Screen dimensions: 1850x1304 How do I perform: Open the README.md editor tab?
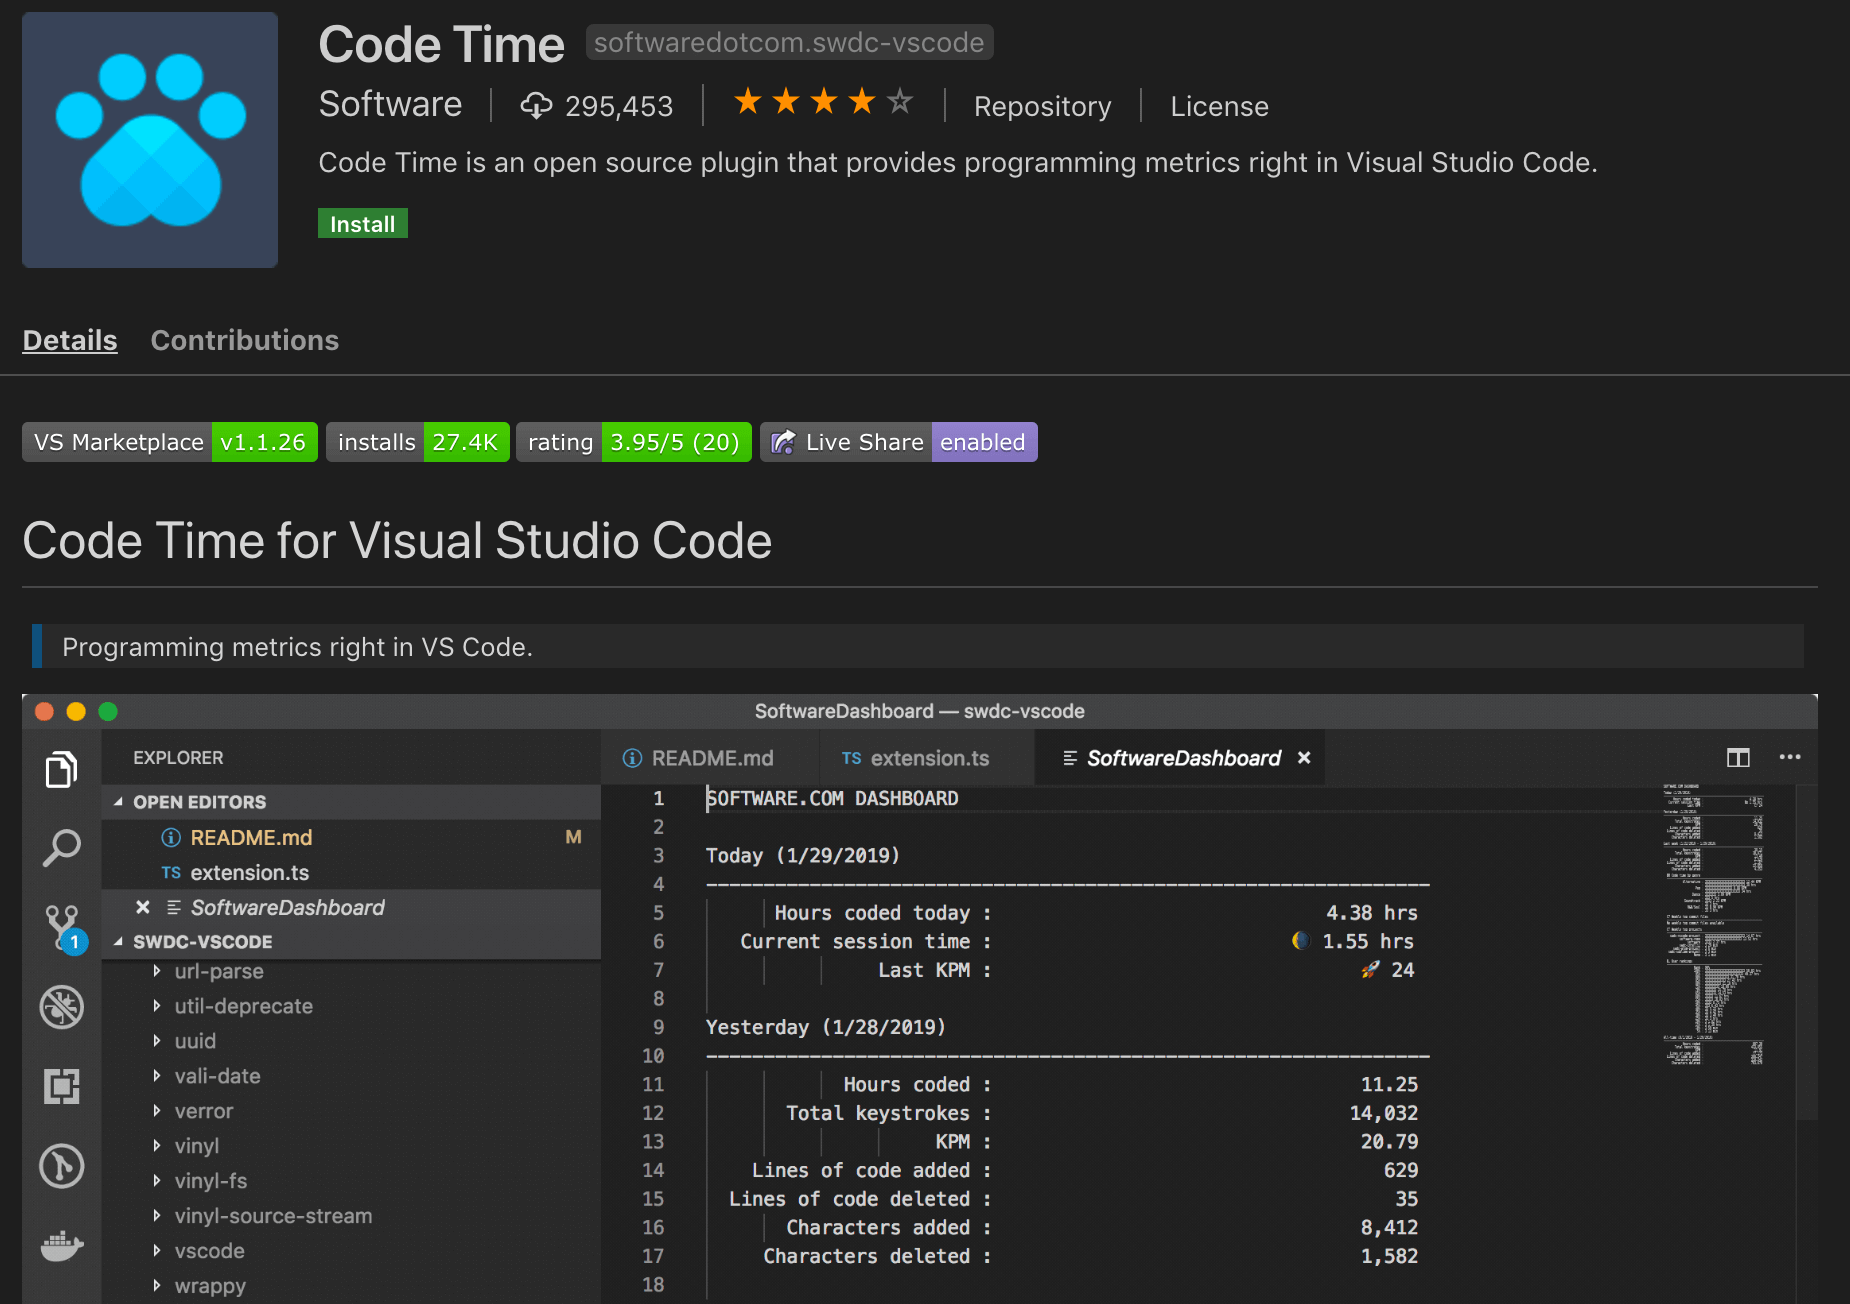coord(711,758)
